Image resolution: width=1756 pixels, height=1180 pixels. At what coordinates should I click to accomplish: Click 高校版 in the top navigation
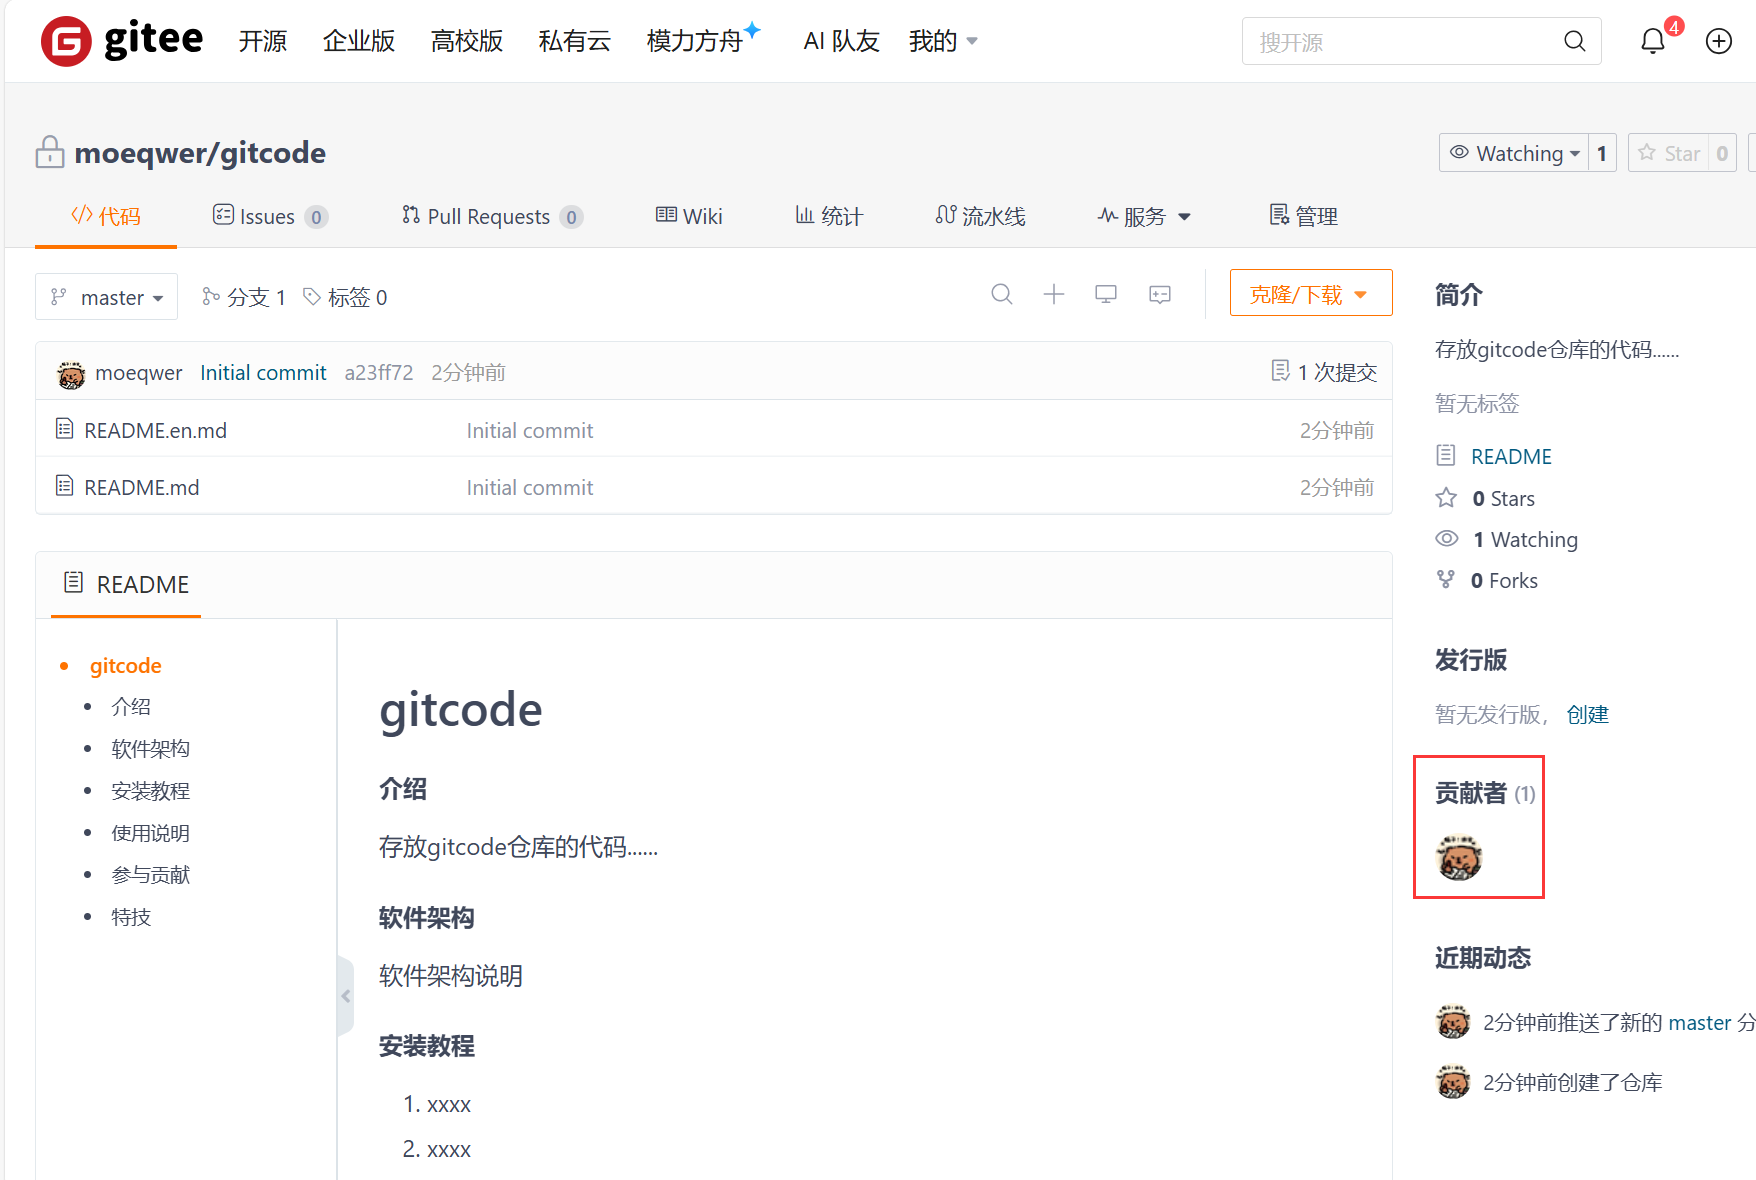tap(467, 41)
